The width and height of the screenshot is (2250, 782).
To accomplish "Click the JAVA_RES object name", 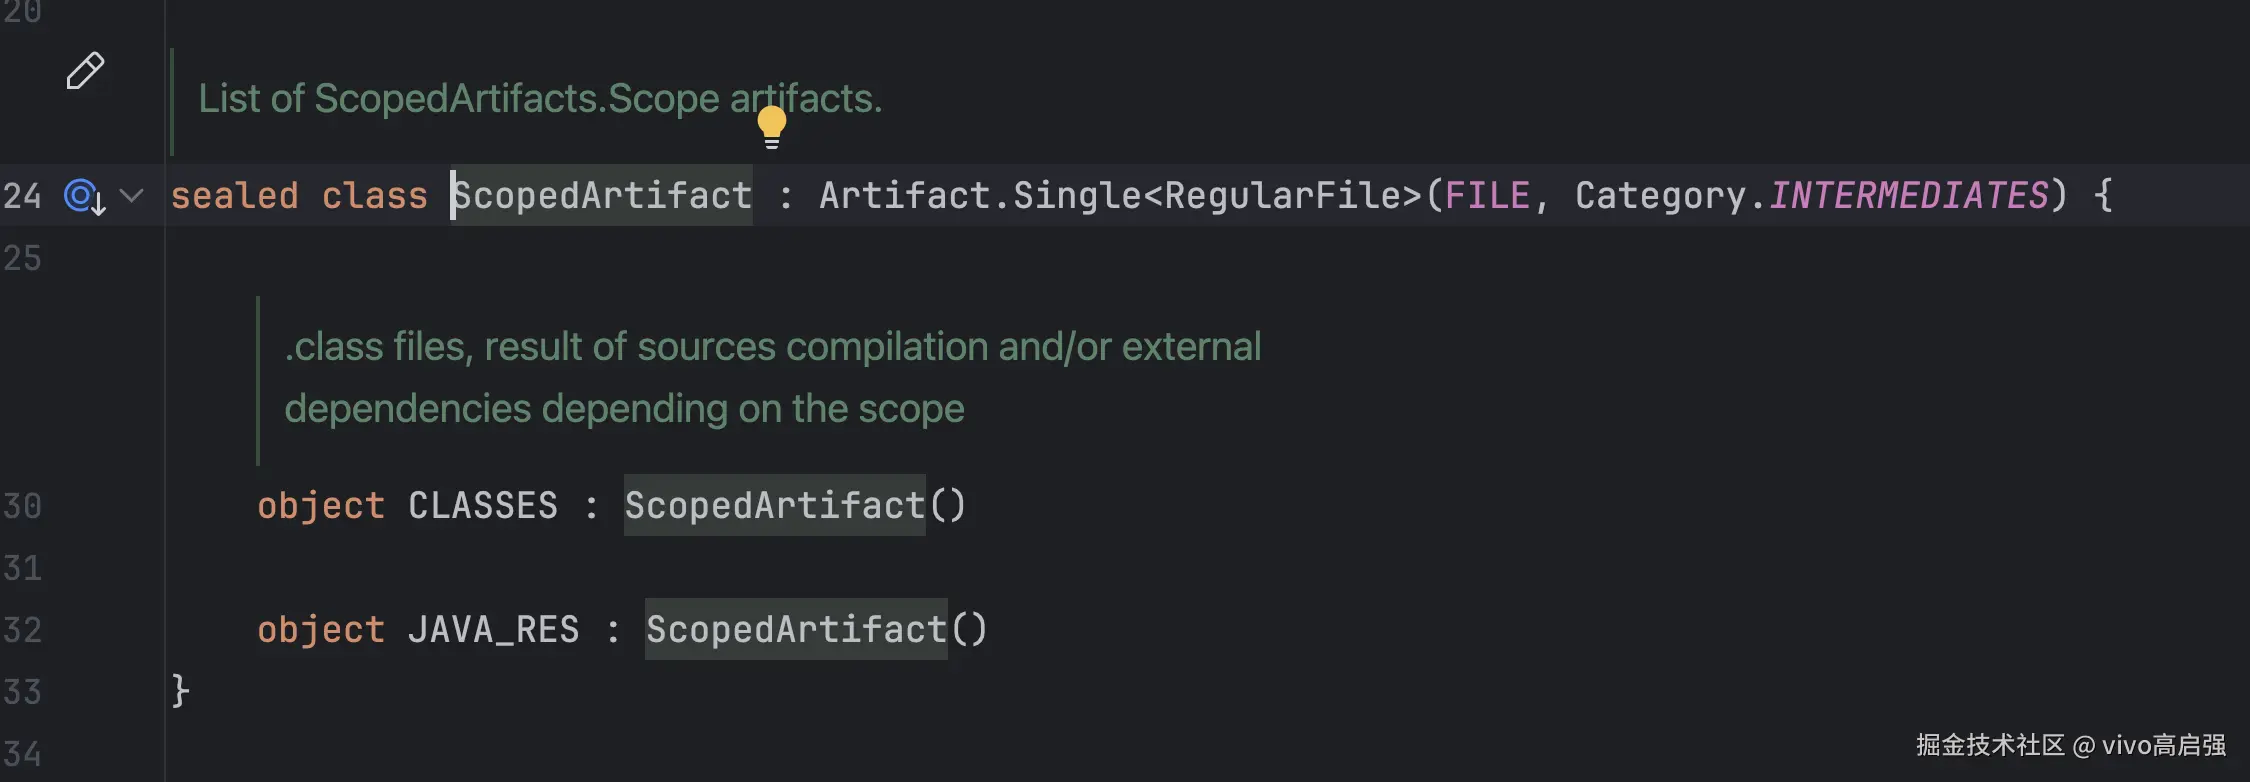I will pyautogui.click(x=493, y=630).
